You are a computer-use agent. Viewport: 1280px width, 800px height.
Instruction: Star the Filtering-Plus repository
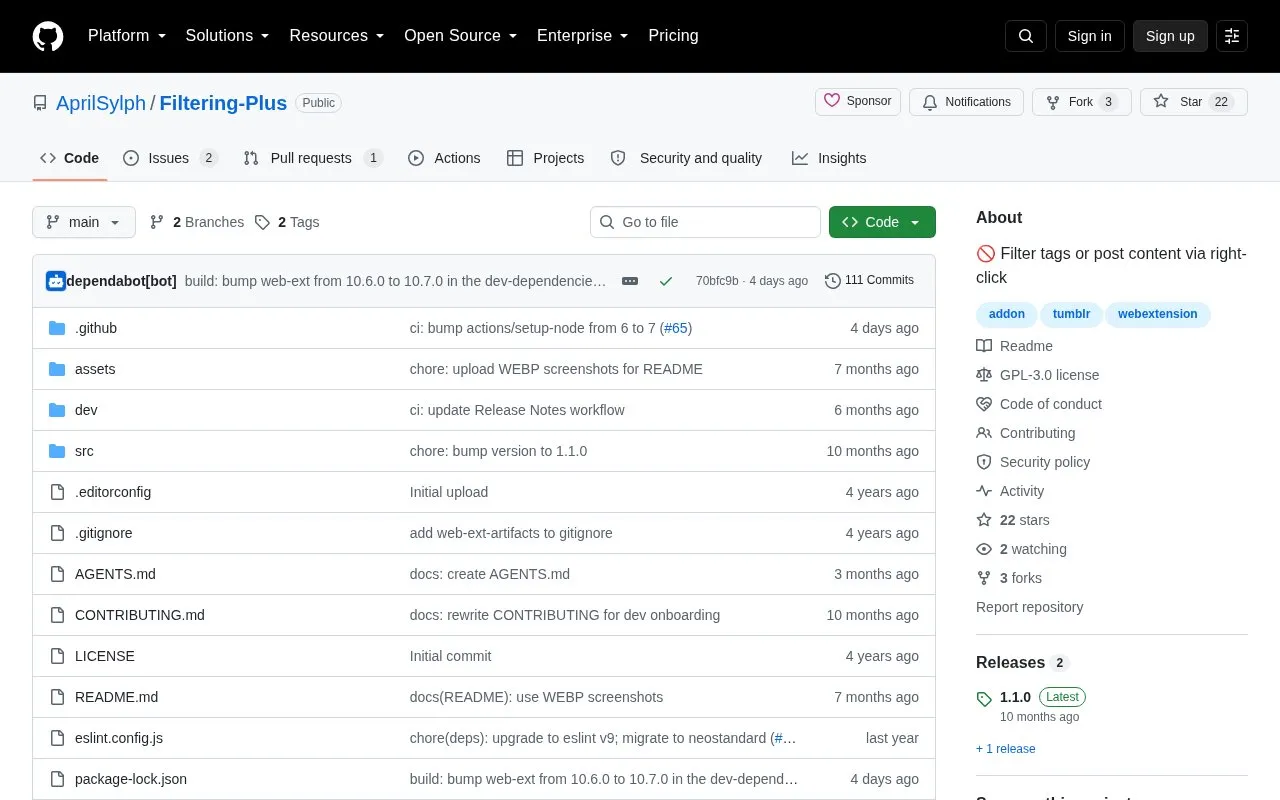pos(1194,102)
